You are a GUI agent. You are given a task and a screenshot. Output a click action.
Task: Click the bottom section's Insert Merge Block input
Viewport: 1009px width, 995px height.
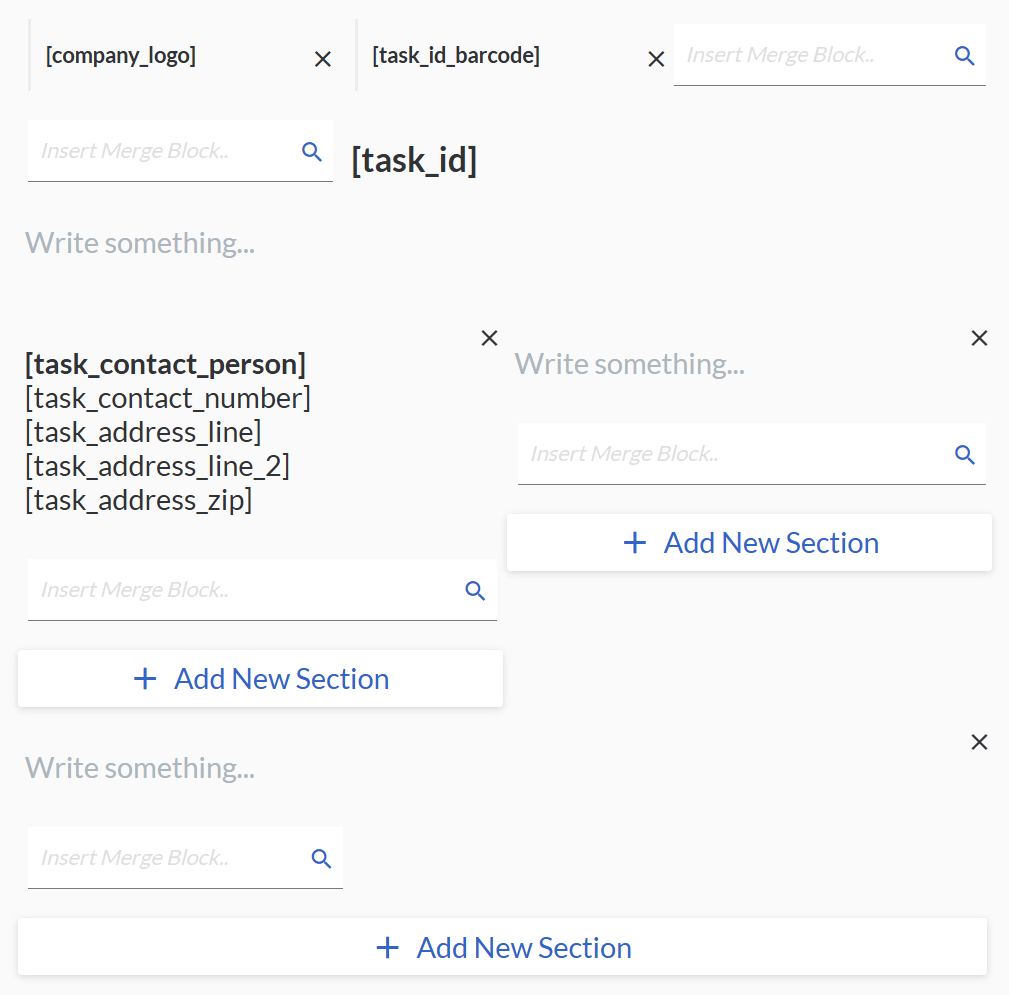pyautogui.click(x=165, y=859)
